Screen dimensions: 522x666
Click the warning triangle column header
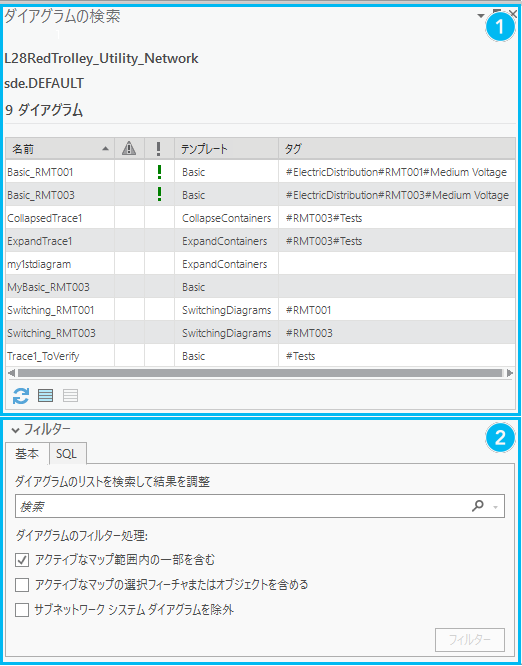[x=129, y=149]
